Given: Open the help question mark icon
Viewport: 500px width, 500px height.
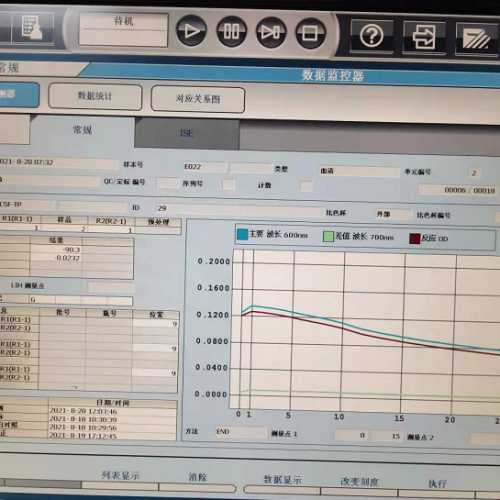Looking at the screenshot, I should [371, 36].
